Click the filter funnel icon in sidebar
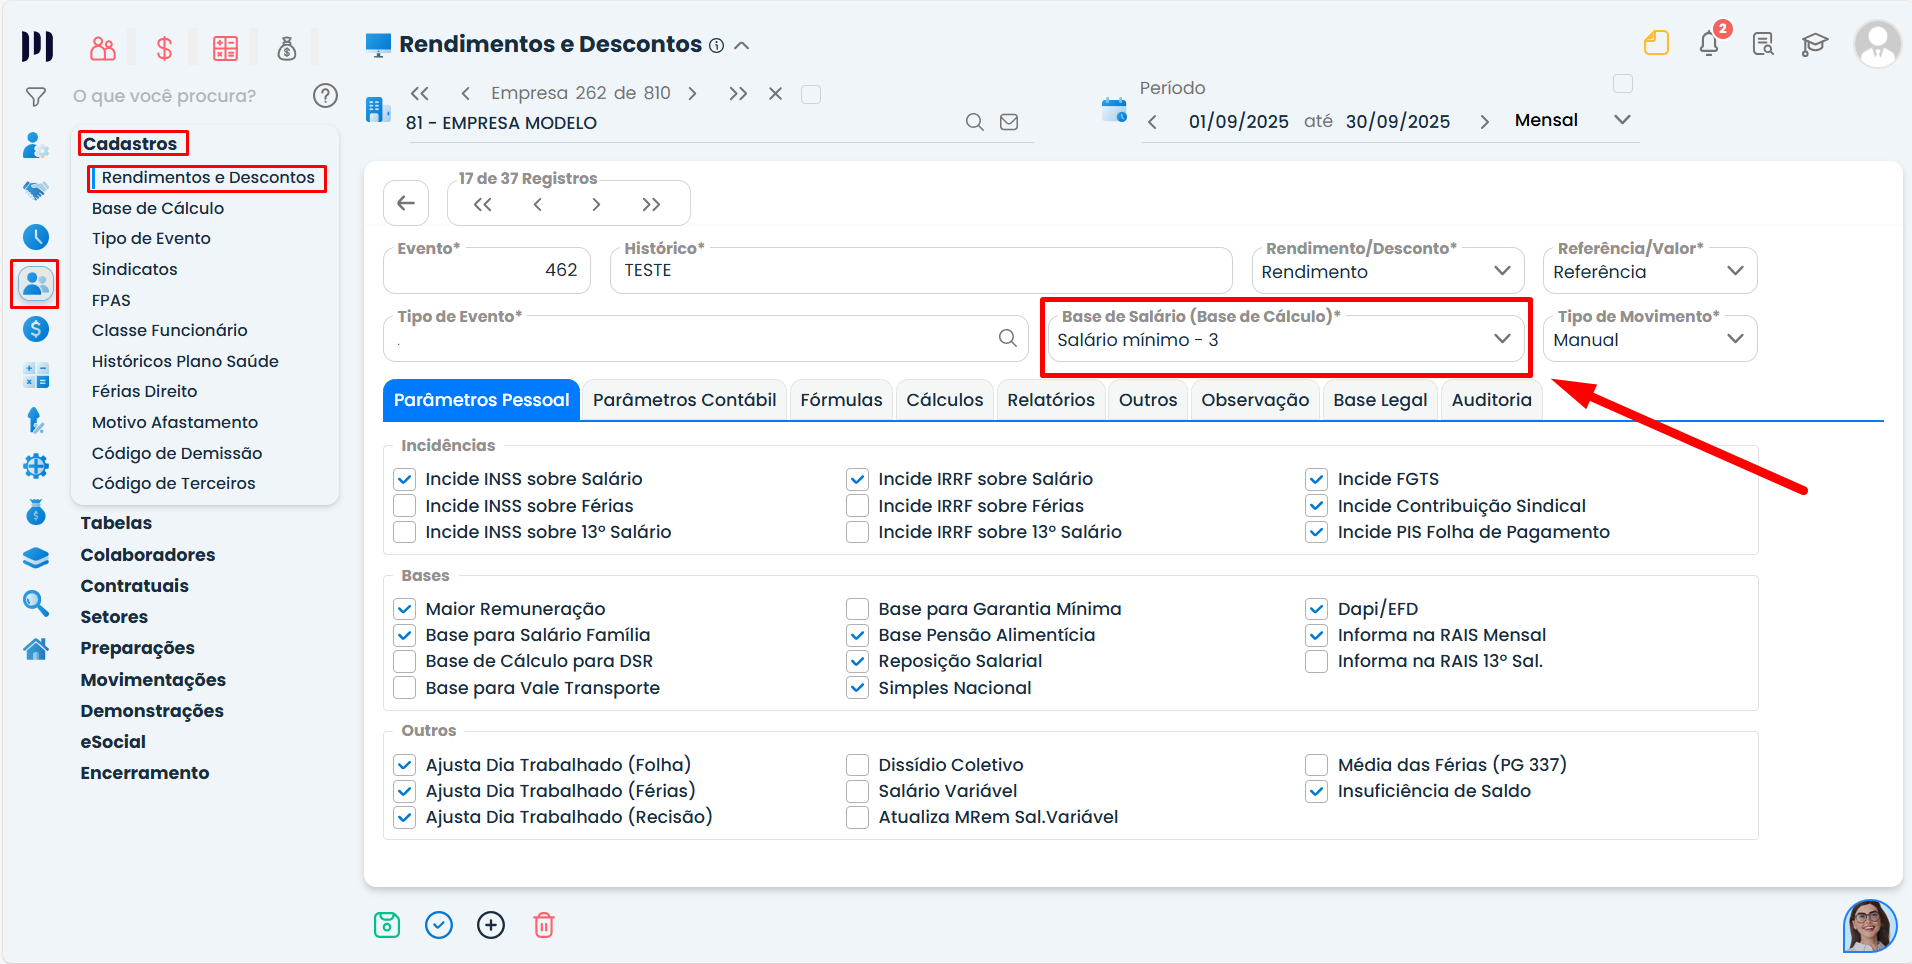This screenshot has height=964, width=1912. [36, 97]
